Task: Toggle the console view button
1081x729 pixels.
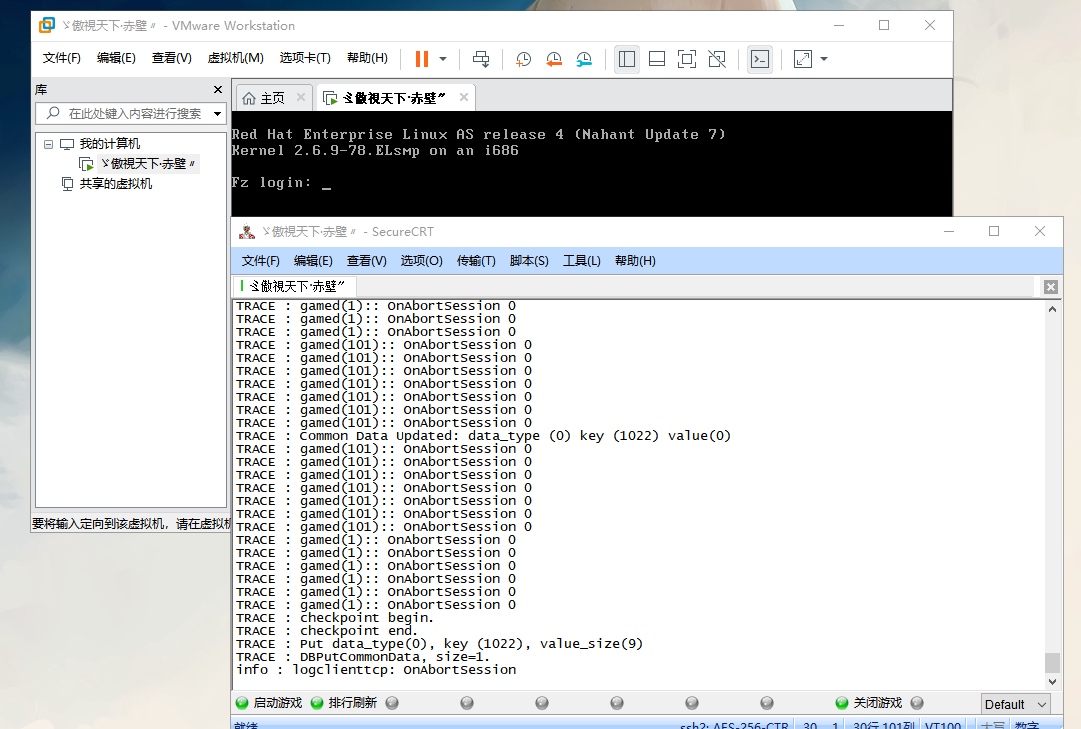Action: pos(760,59)
